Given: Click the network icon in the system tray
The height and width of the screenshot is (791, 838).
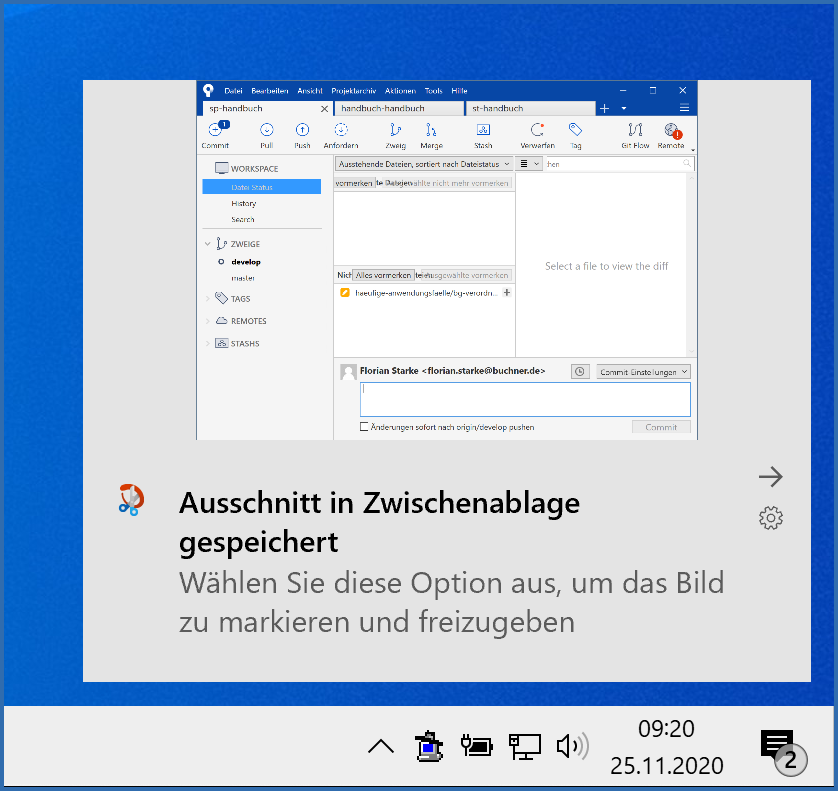Looking at the screenshot, I should pos(525,746).
